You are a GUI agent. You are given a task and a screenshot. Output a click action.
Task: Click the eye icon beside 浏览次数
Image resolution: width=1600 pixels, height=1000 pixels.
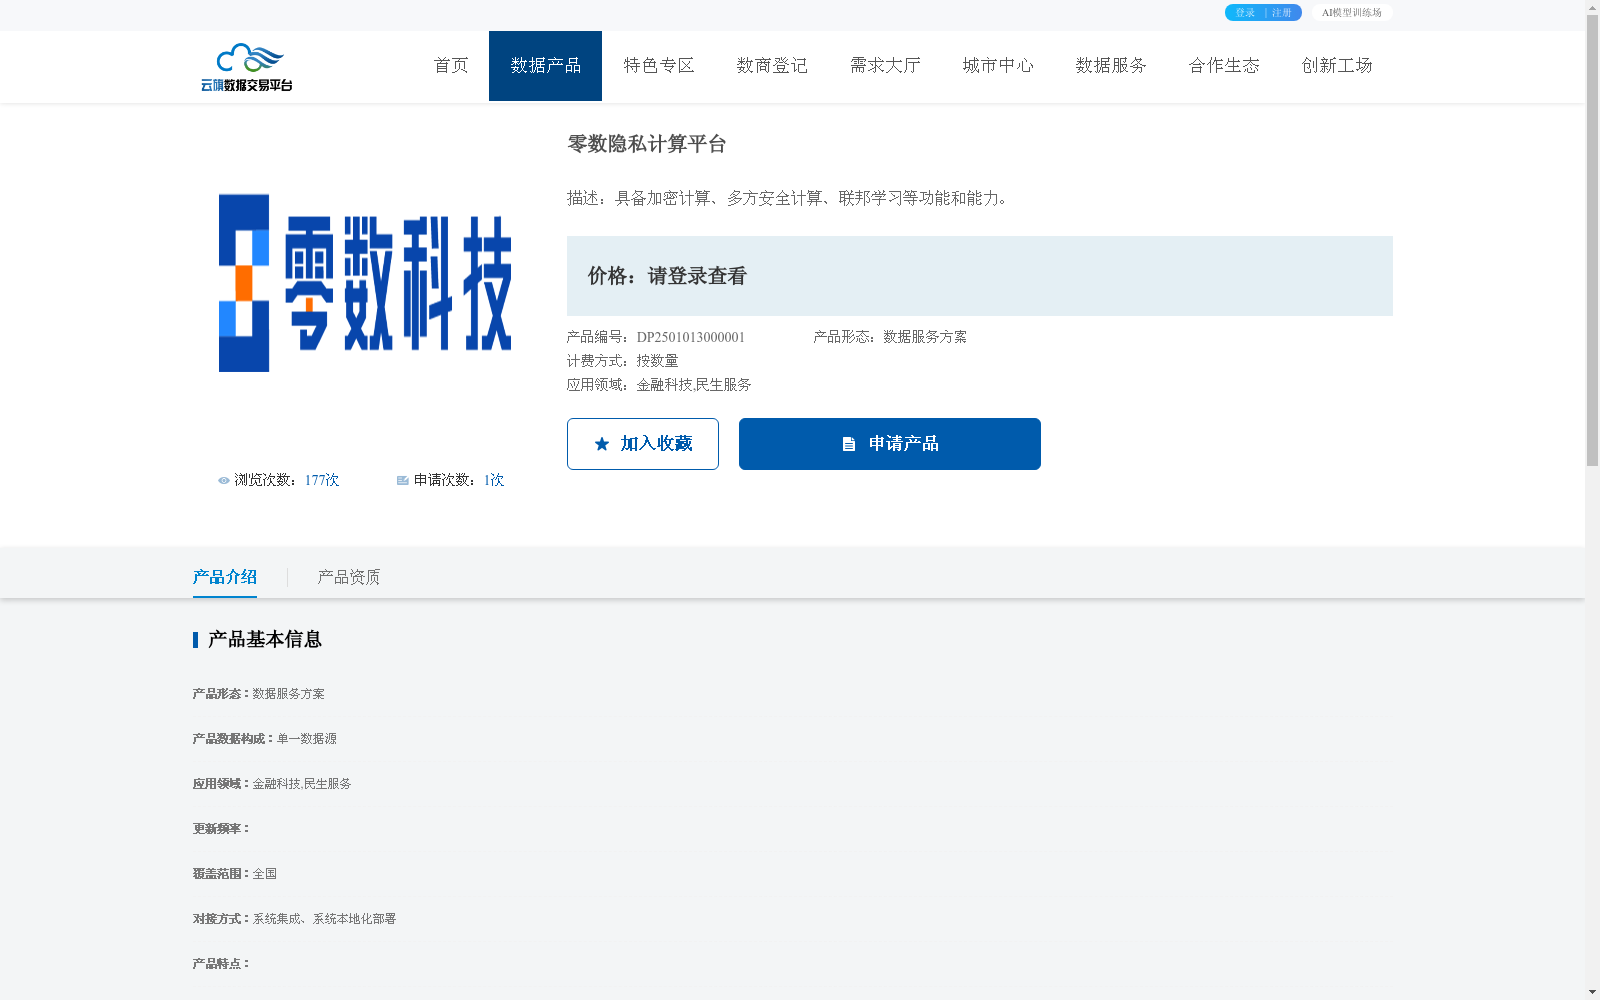point(224,481)
